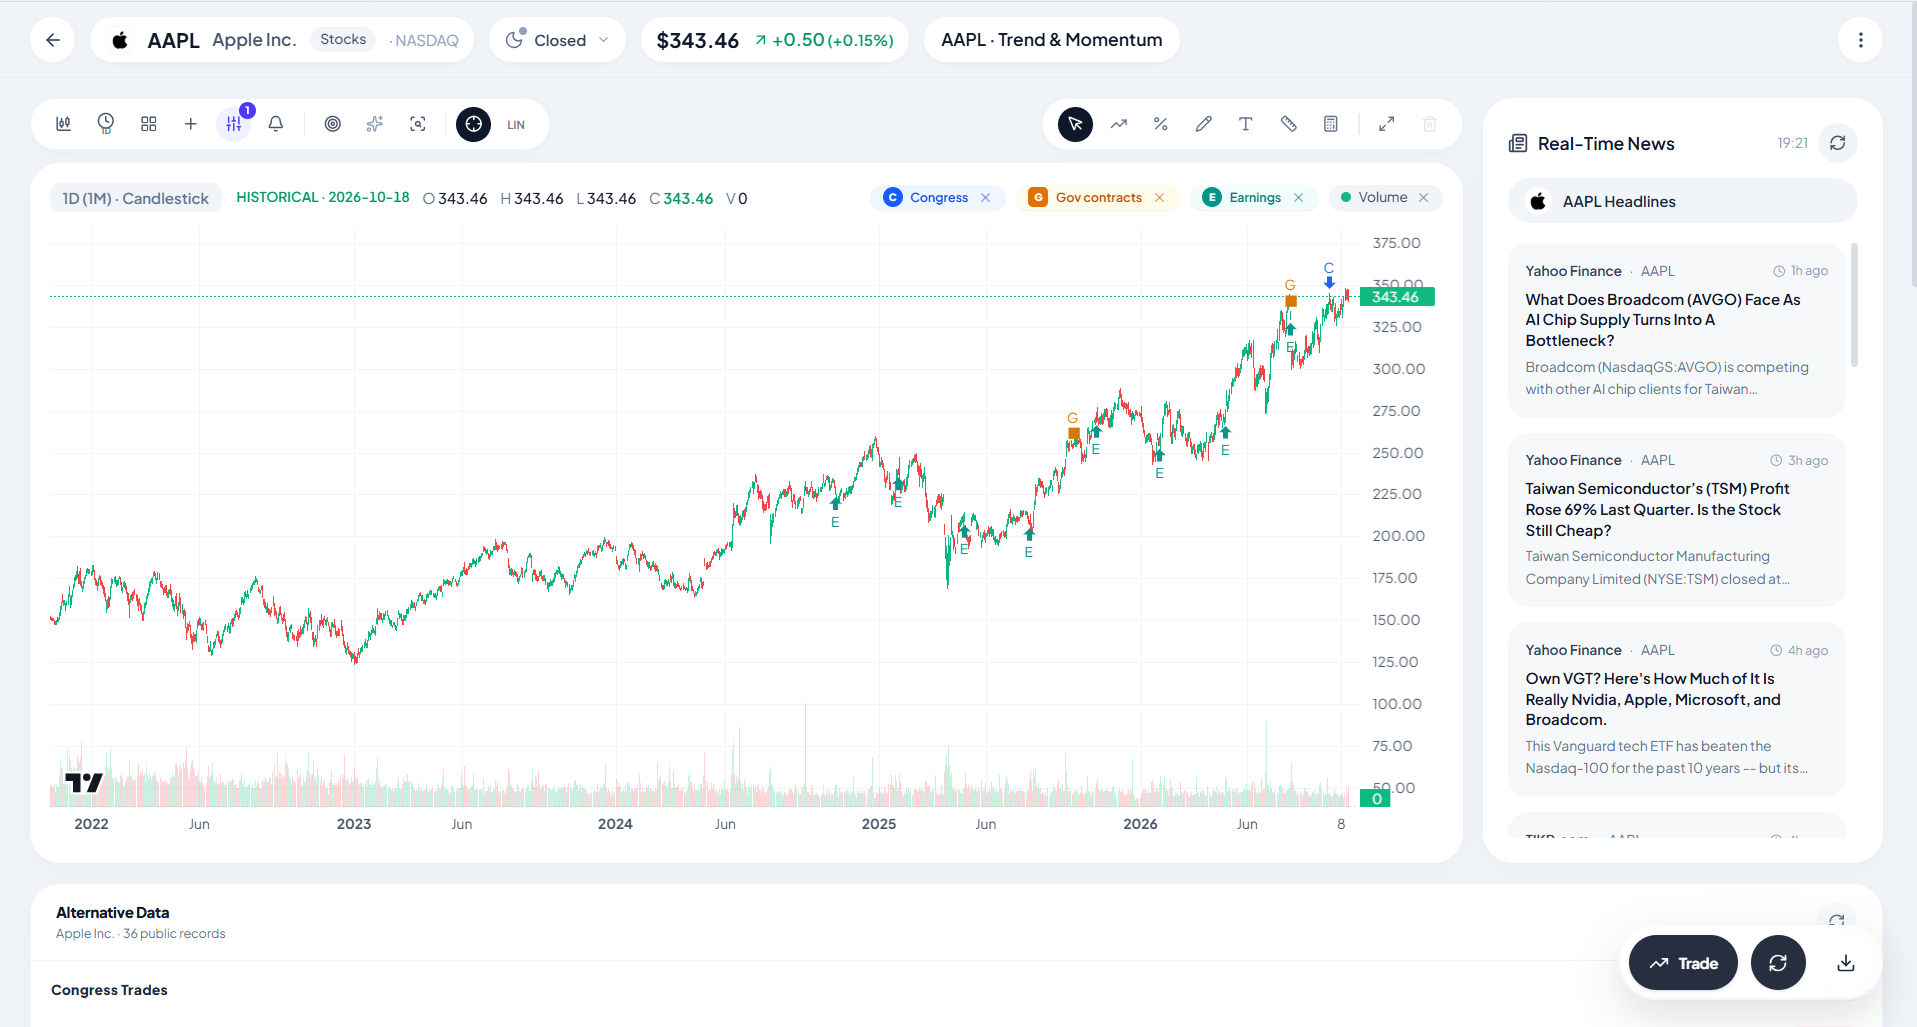This screenshot has height=1027, width=1917.
Task: Open the Closed market status dropdown
Action: (x=557, y=40)
